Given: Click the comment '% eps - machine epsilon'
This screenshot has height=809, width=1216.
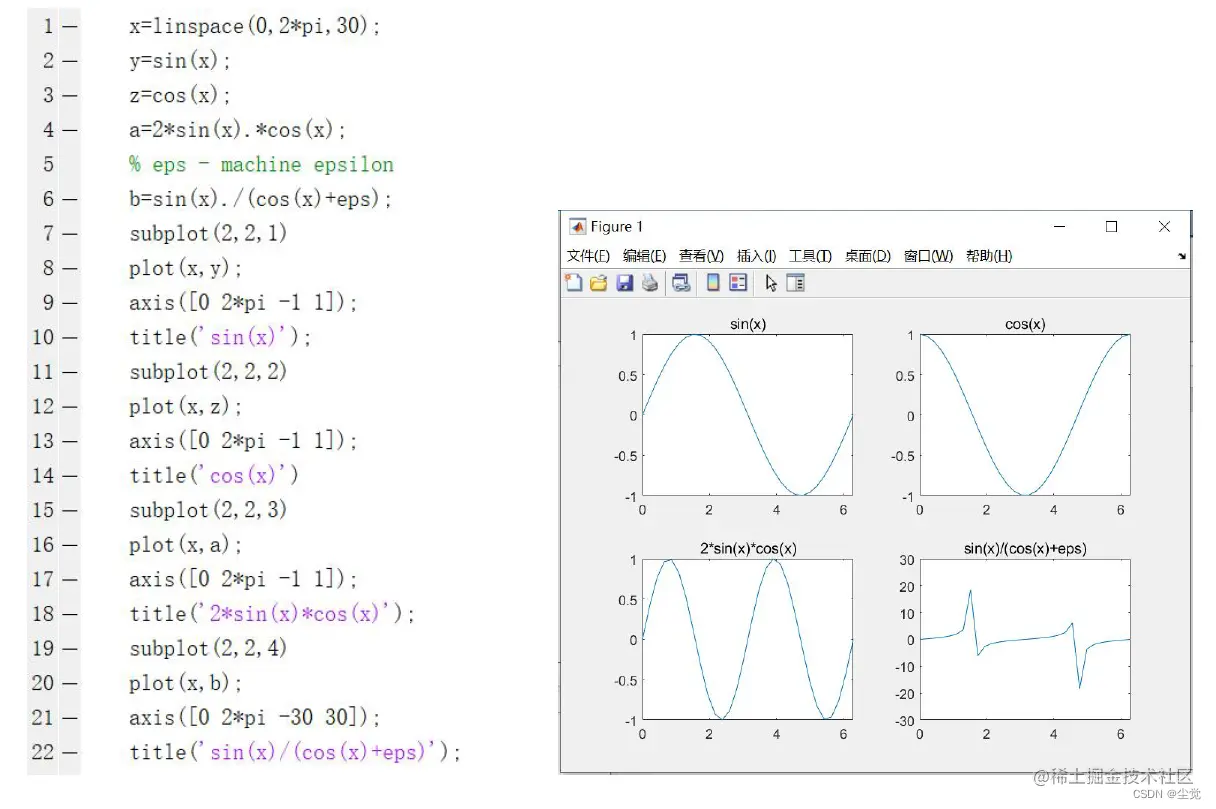Looking at the screenshot, I should point(261,165).
